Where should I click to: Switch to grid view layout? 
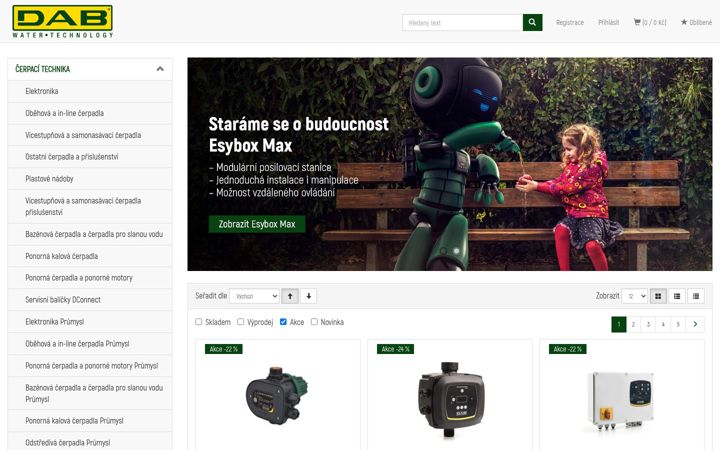click(x=658, y=296)
